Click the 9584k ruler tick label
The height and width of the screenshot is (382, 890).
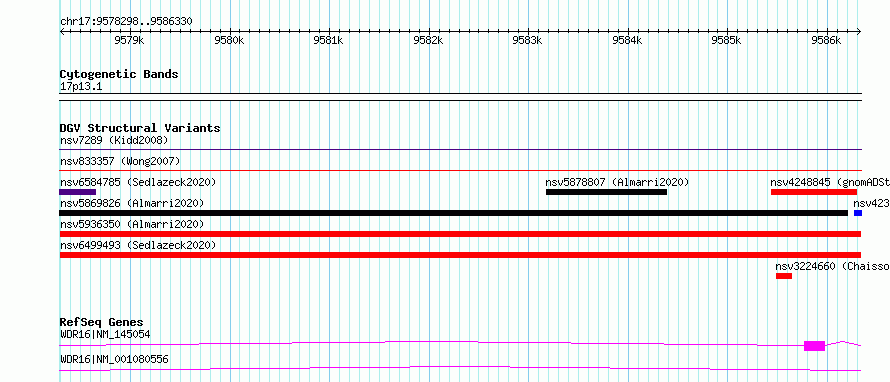[x=628, y=40]
